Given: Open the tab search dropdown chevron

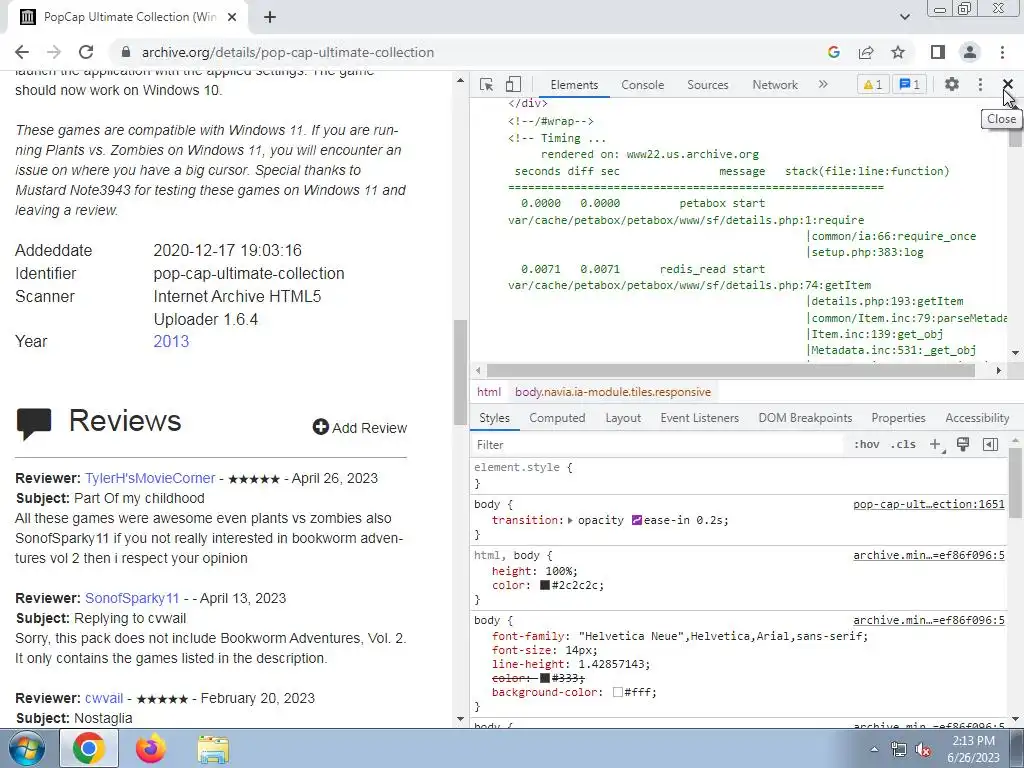Looking at the screenshot, I should [x=904, y=17].
